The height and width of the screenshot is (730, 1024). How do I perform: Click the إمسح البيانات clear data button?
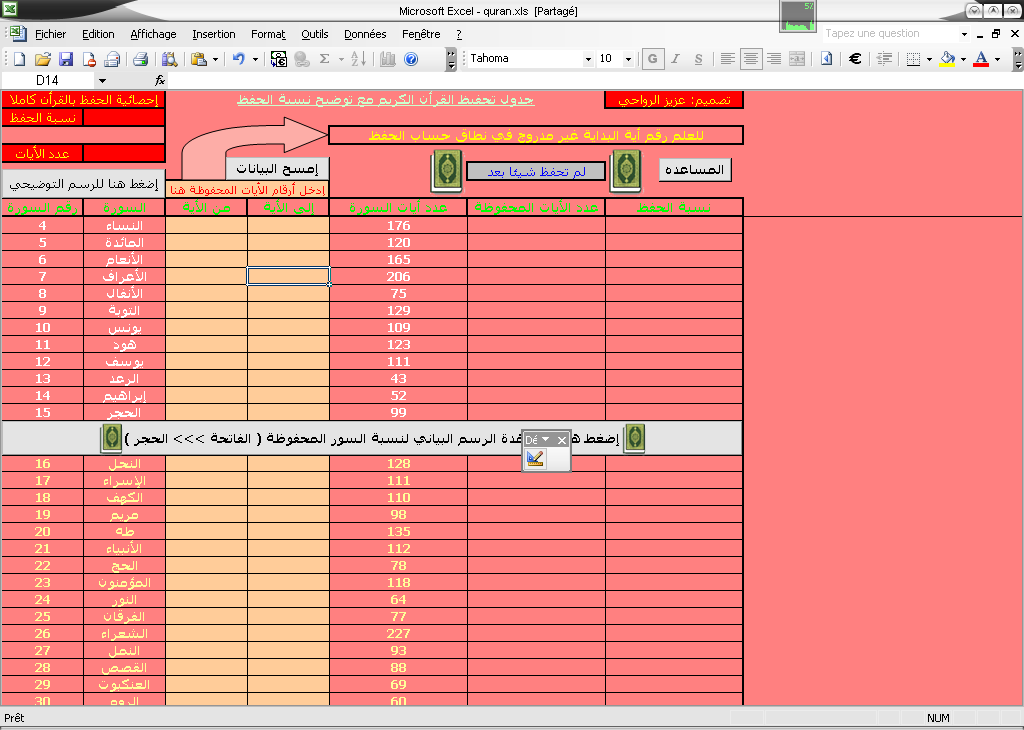[277, 168]
